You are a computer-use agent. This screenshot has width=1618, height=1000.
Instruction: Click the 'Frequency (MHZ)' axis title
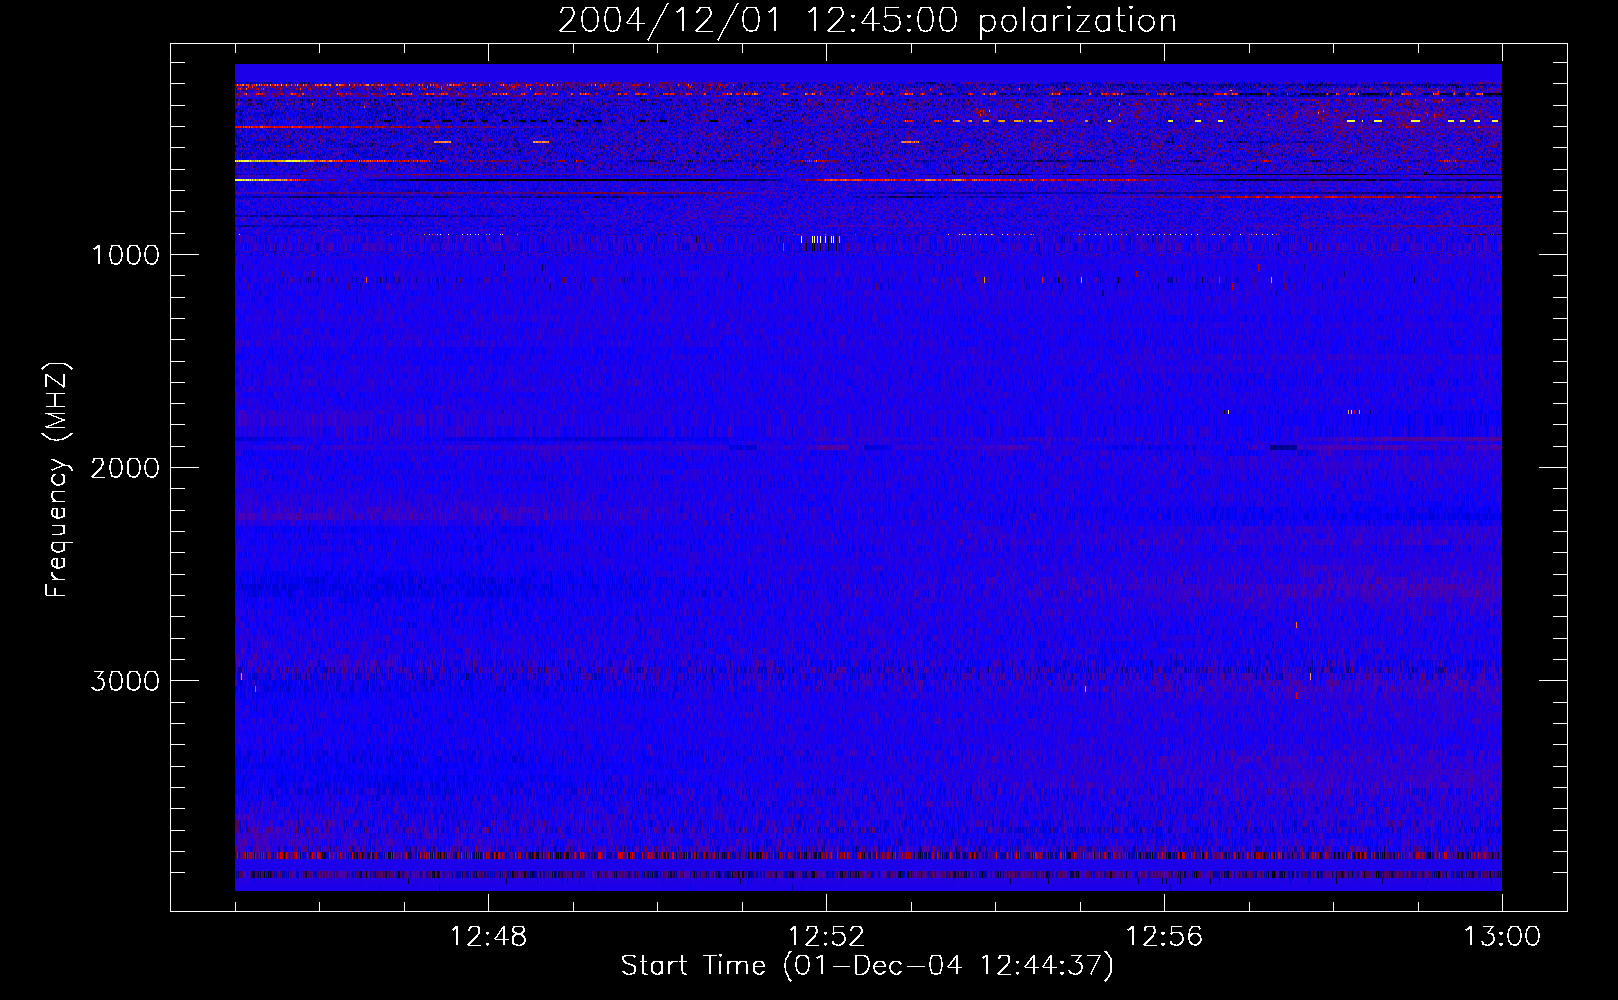(57, 480)
